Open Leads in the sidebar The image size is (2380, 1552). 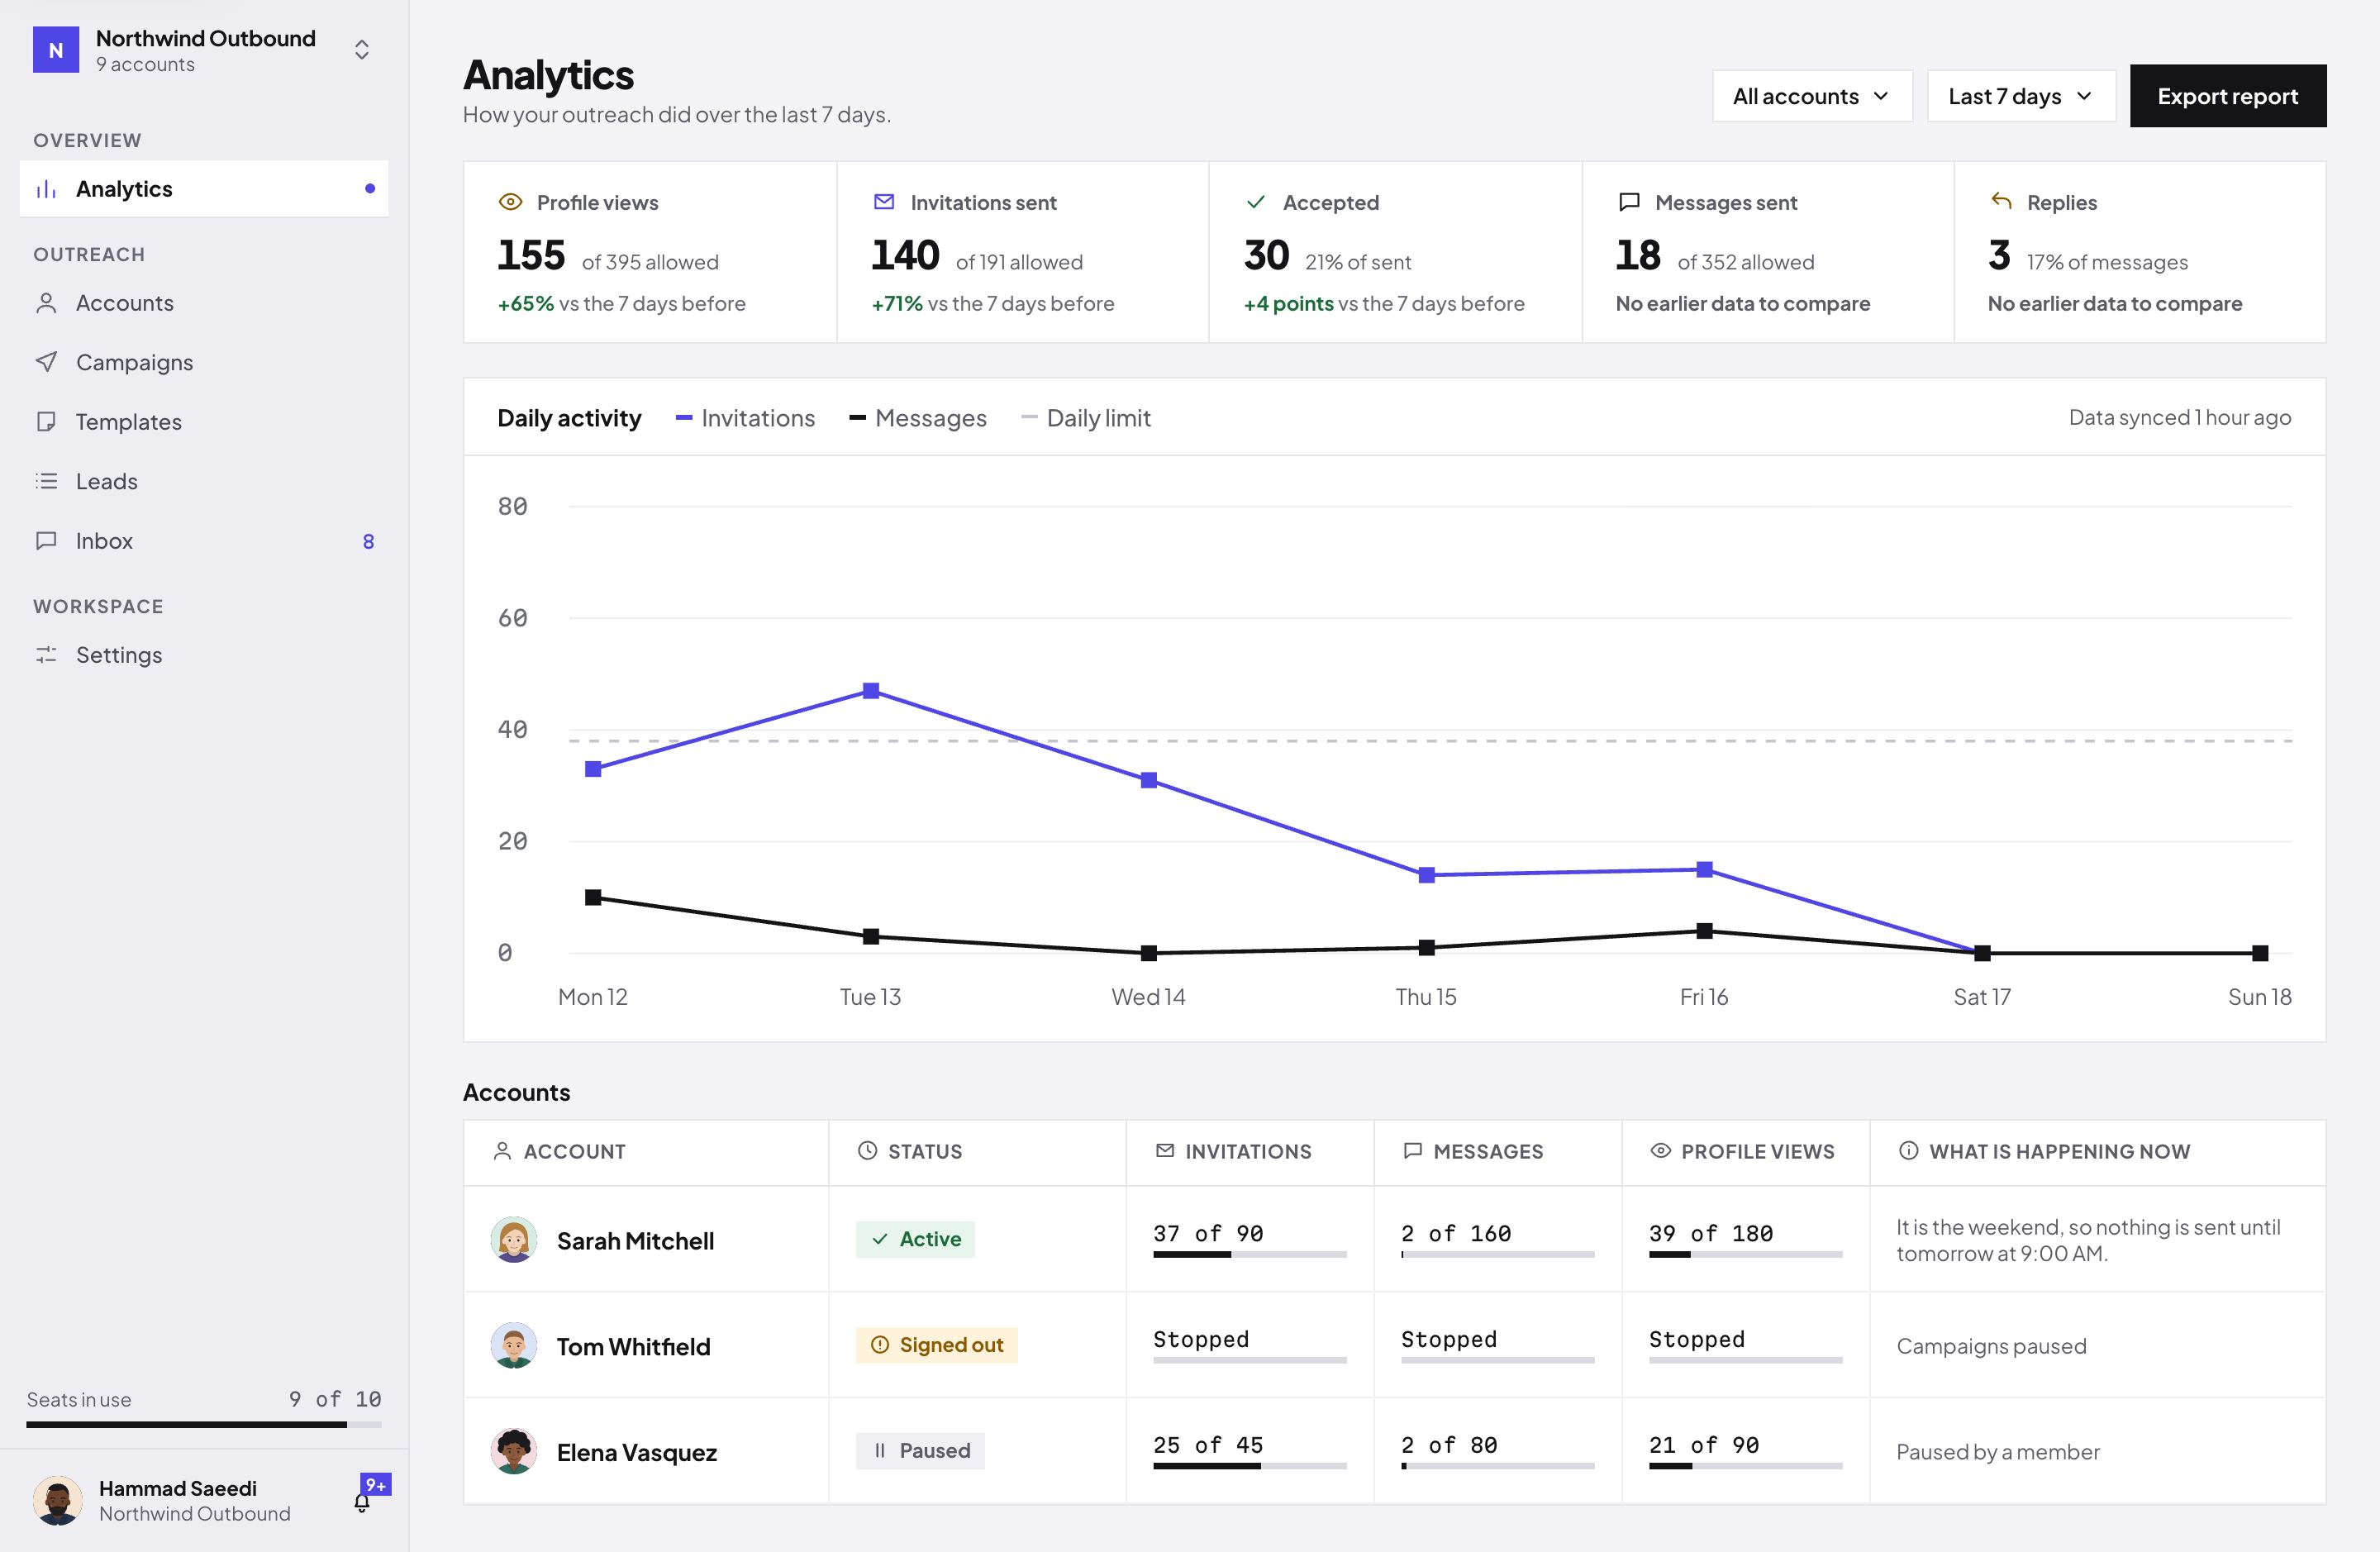coord(204,481)
